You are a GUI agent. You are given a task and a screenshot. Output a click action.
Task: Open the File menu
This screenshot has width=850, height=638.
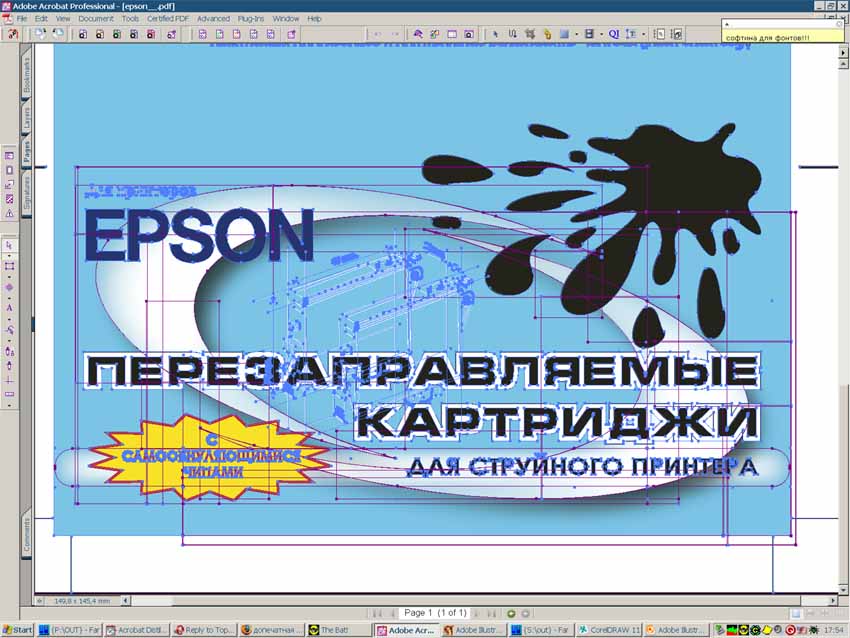(x=22, y=18)
